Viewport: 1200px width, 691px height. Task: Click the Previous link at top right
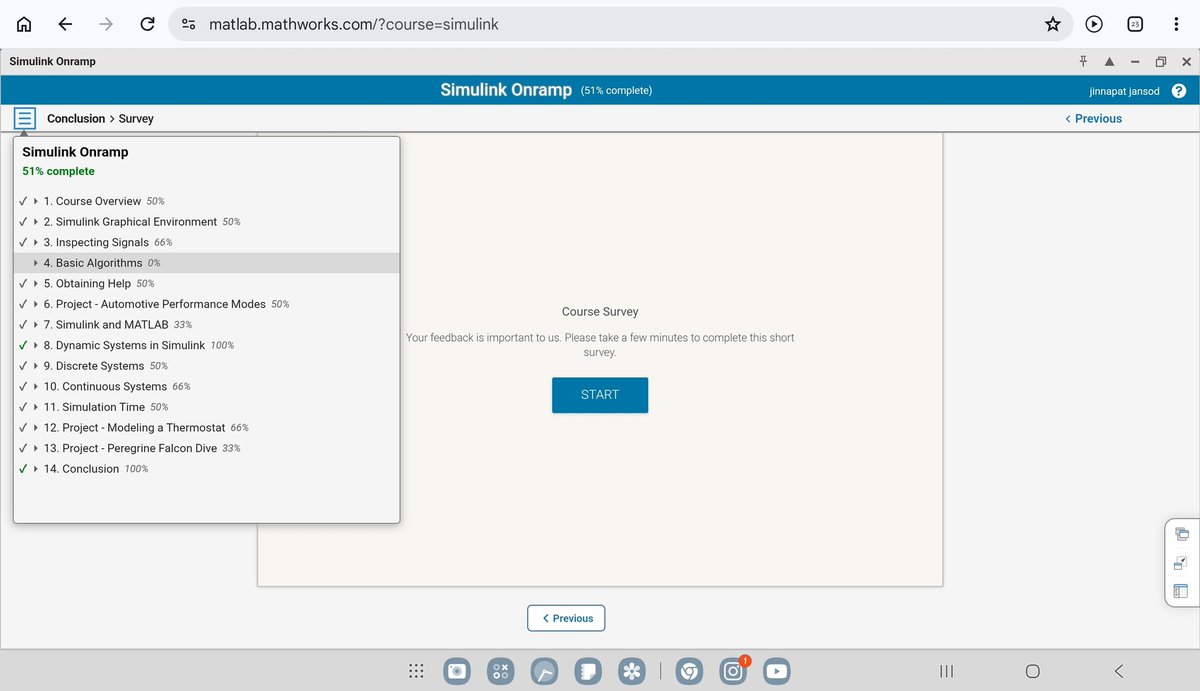(x=1093, y=118)
